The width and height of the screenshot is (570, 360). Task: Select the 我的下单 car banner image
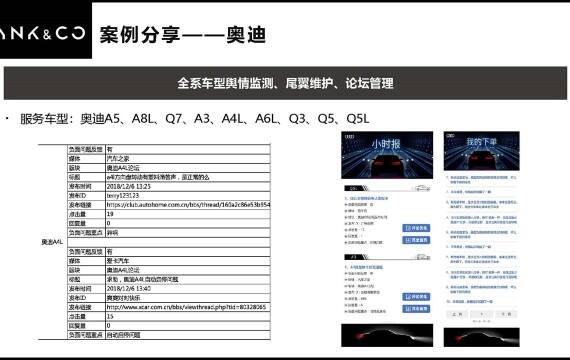point(482,151)
